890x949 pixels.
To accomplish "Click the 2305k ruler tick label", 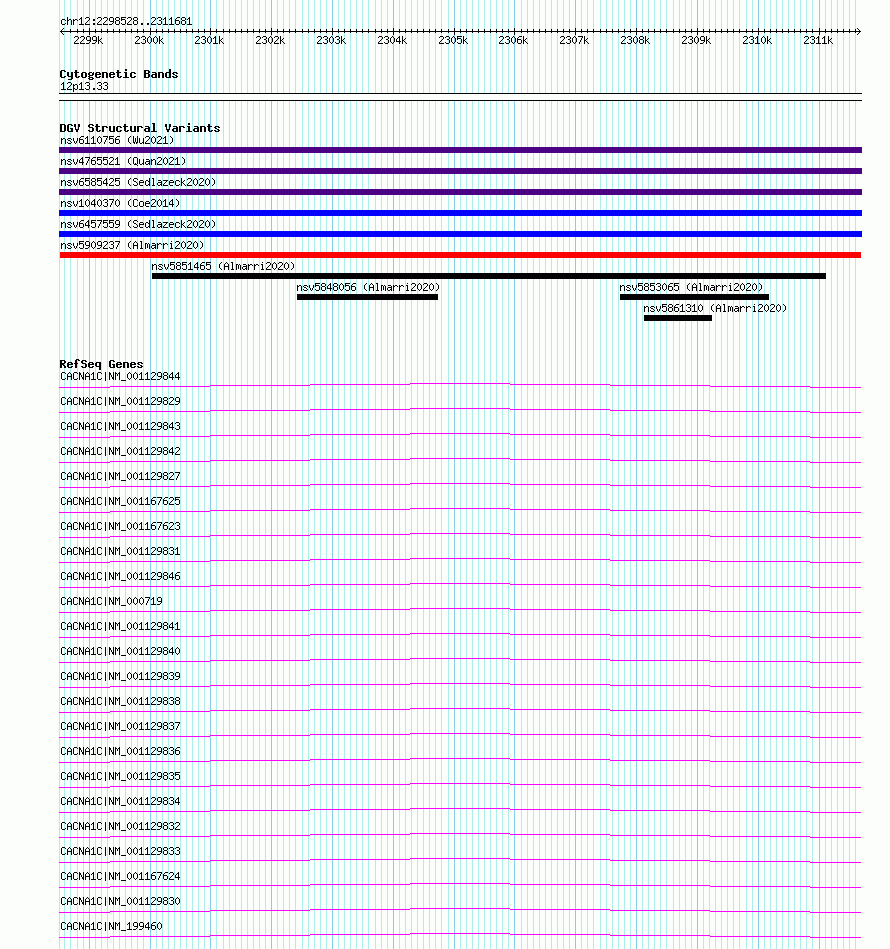I will (453, 41).
